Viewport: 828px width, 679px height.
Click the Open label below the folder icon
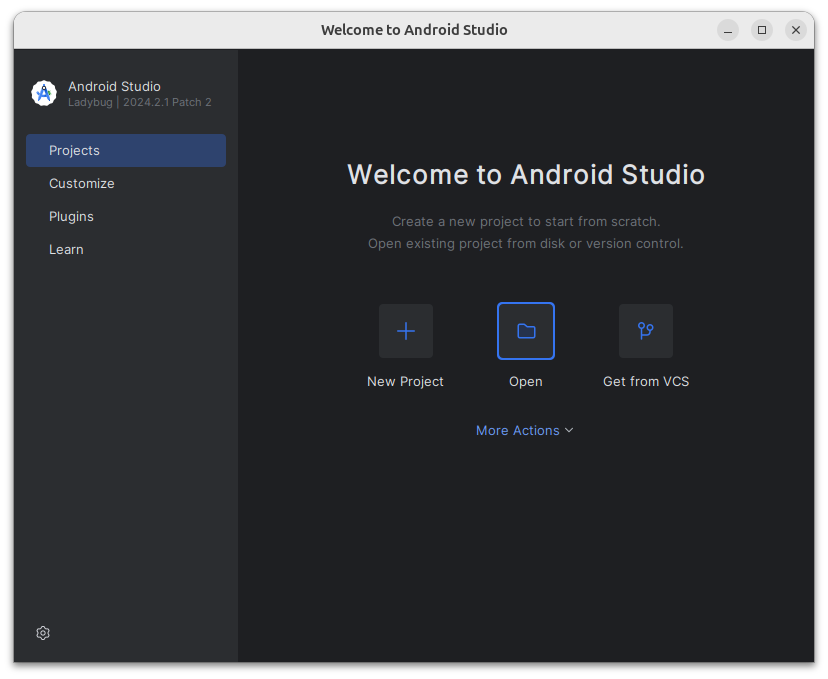(525, 381)
